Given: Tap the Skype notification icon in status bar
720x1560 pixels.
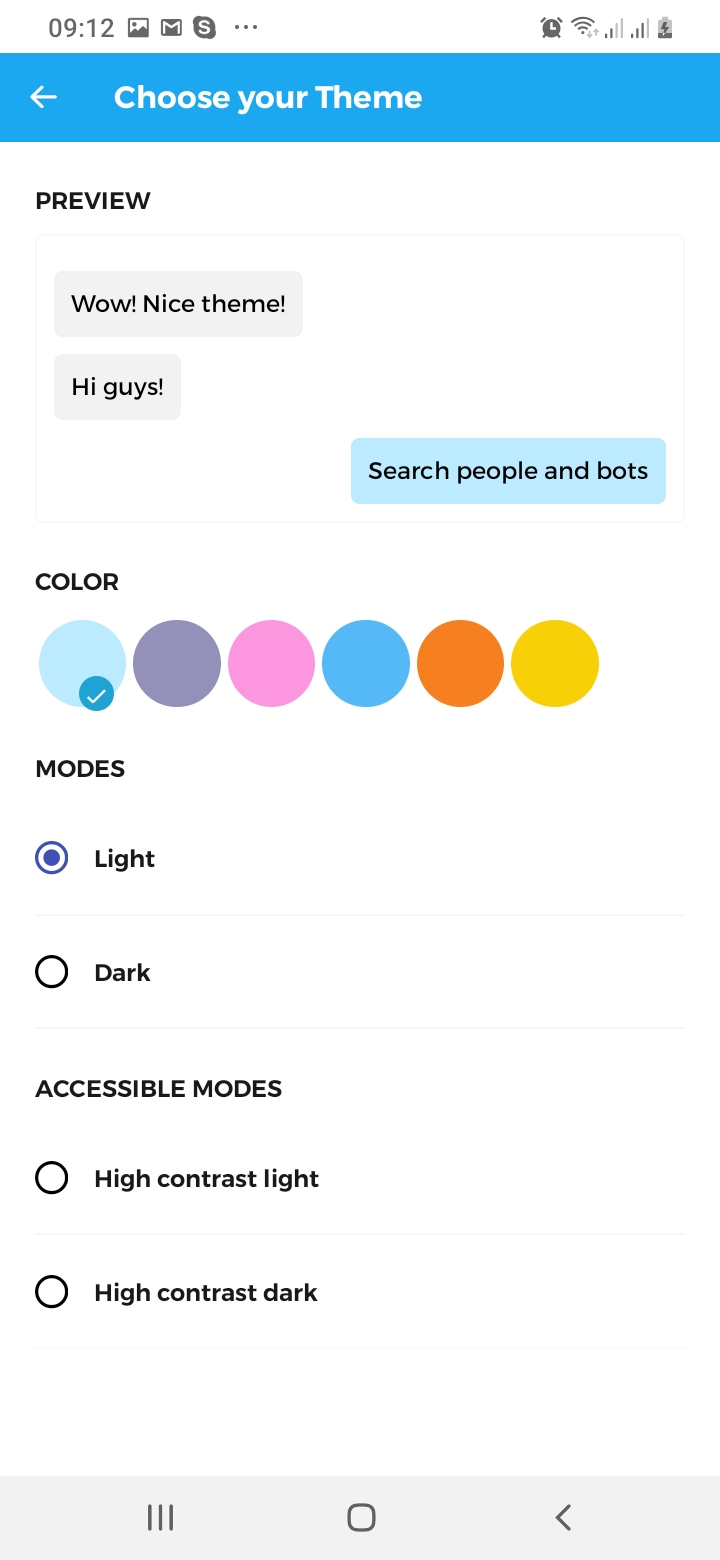Looking at the screenshot, I should point(204,28).
